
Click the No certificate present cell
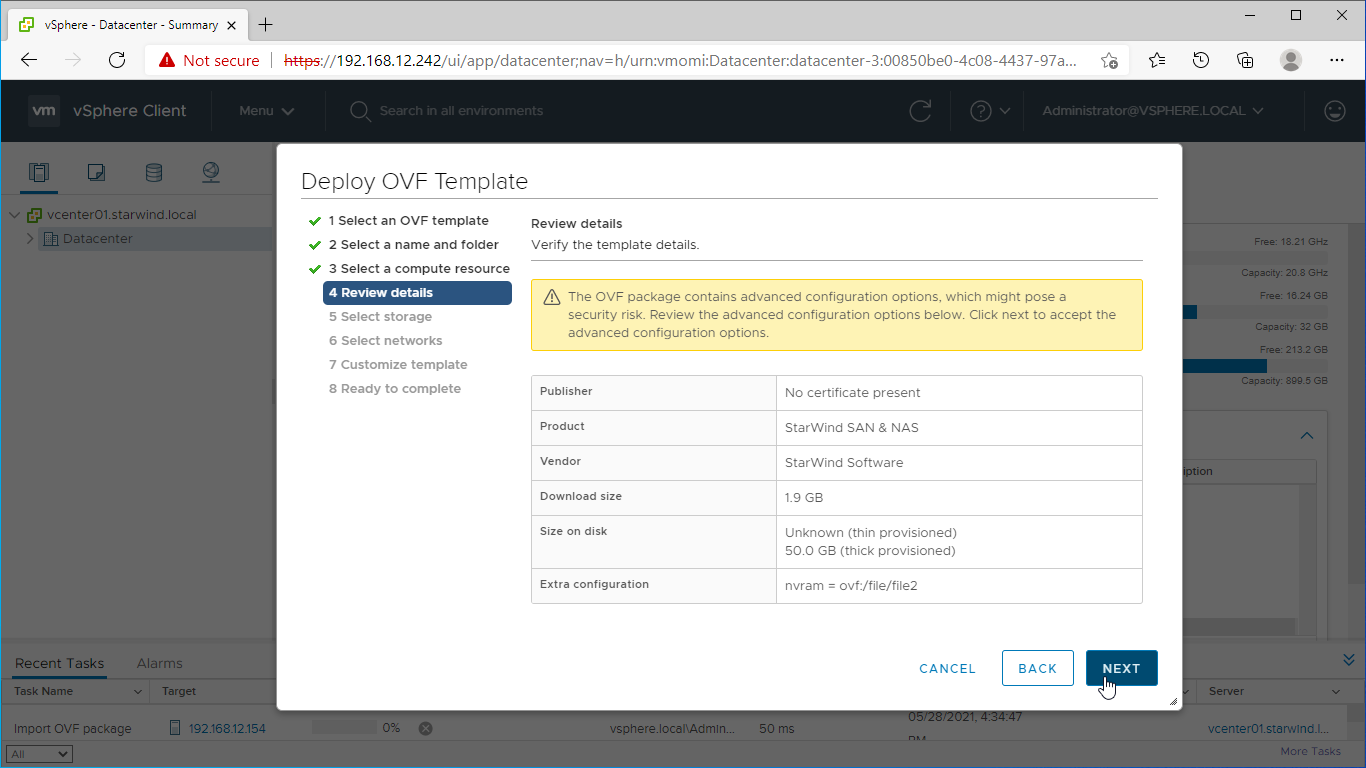click(x=959, y=393)
